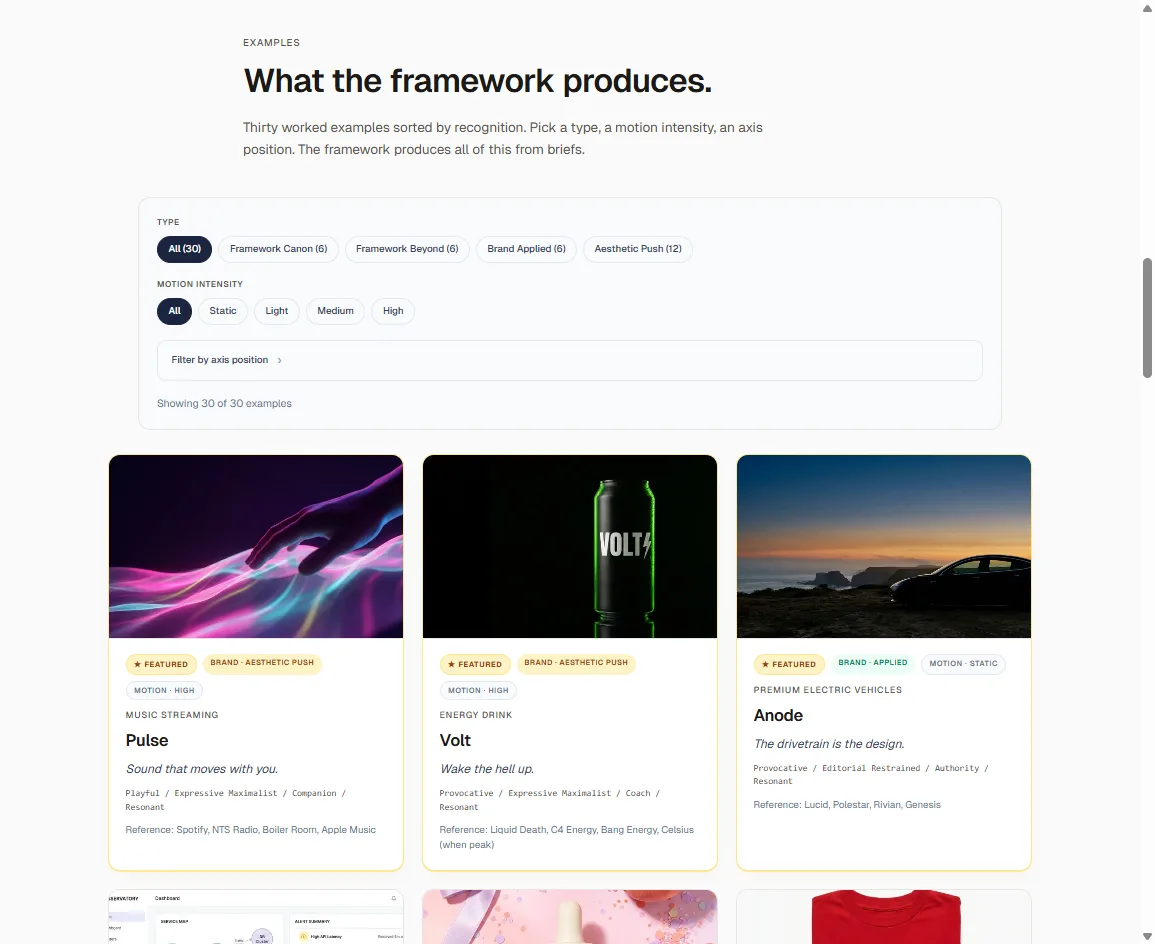The image size is (1155, 944).
Task: Click 'PREMIUM ELECTRIC VEHICLES' label
Action: click(x=827, y=690)
